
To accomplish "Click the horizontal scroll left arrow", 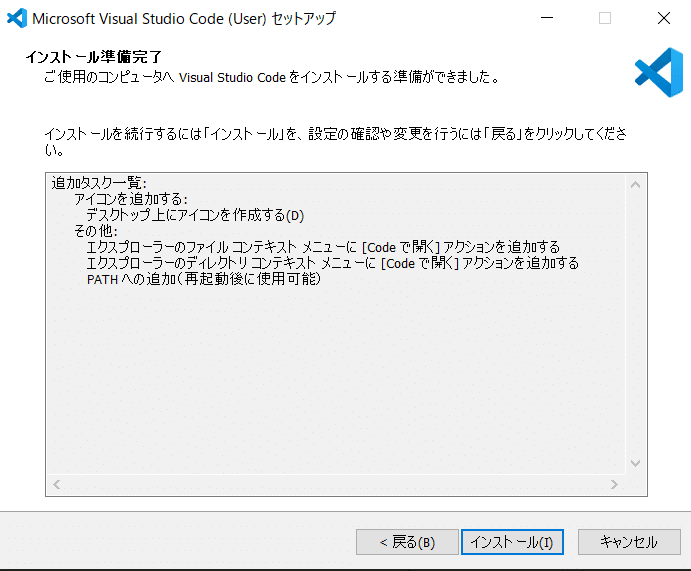I will pyautogui.click(x=56, y=485).
